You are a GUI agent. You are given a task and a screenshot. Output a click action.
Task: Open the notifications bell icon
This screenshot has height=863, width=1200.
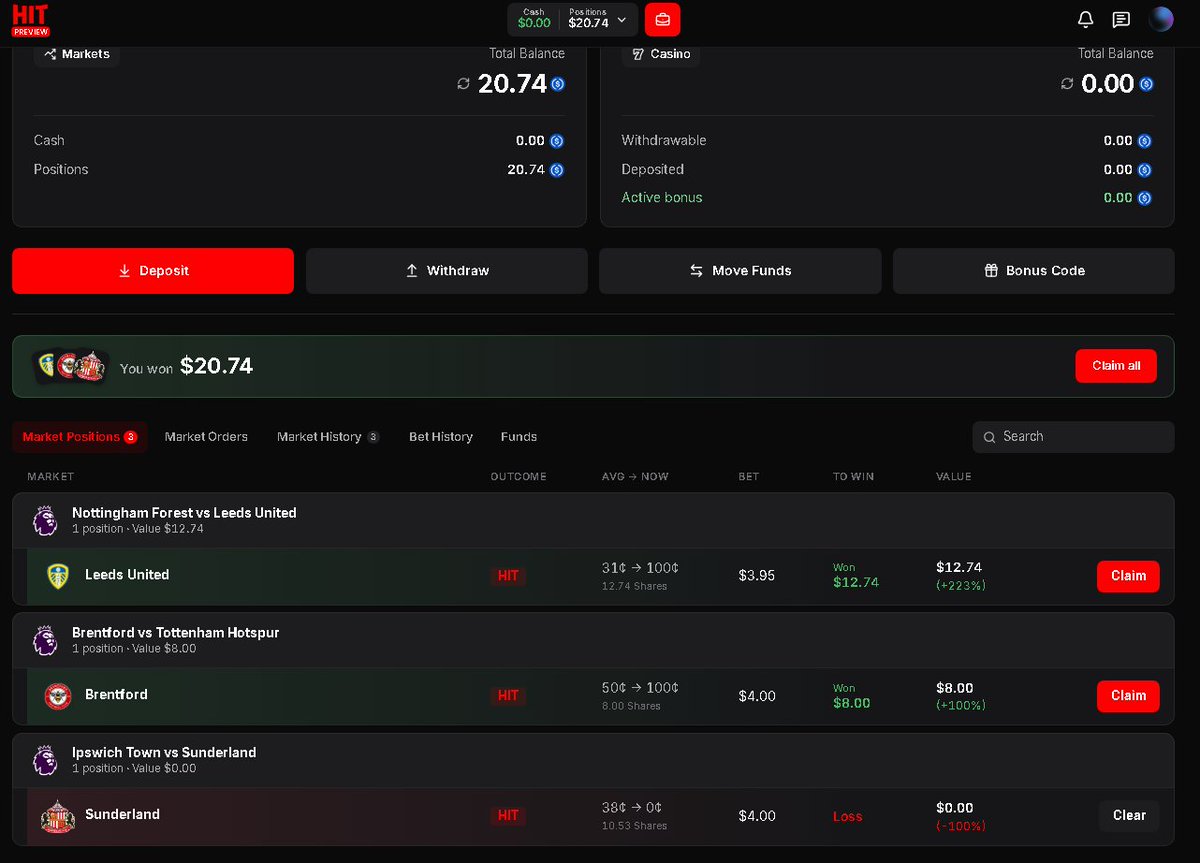pos(1085,19)
